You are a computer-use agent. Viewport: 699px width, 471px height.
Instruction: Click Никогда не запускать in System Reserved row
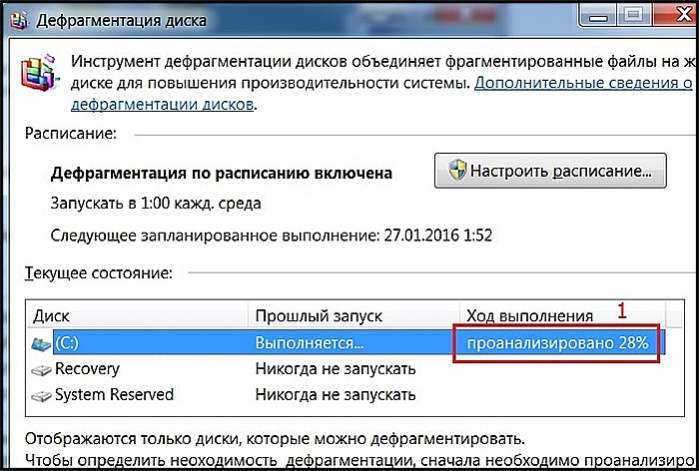(335, 395)
